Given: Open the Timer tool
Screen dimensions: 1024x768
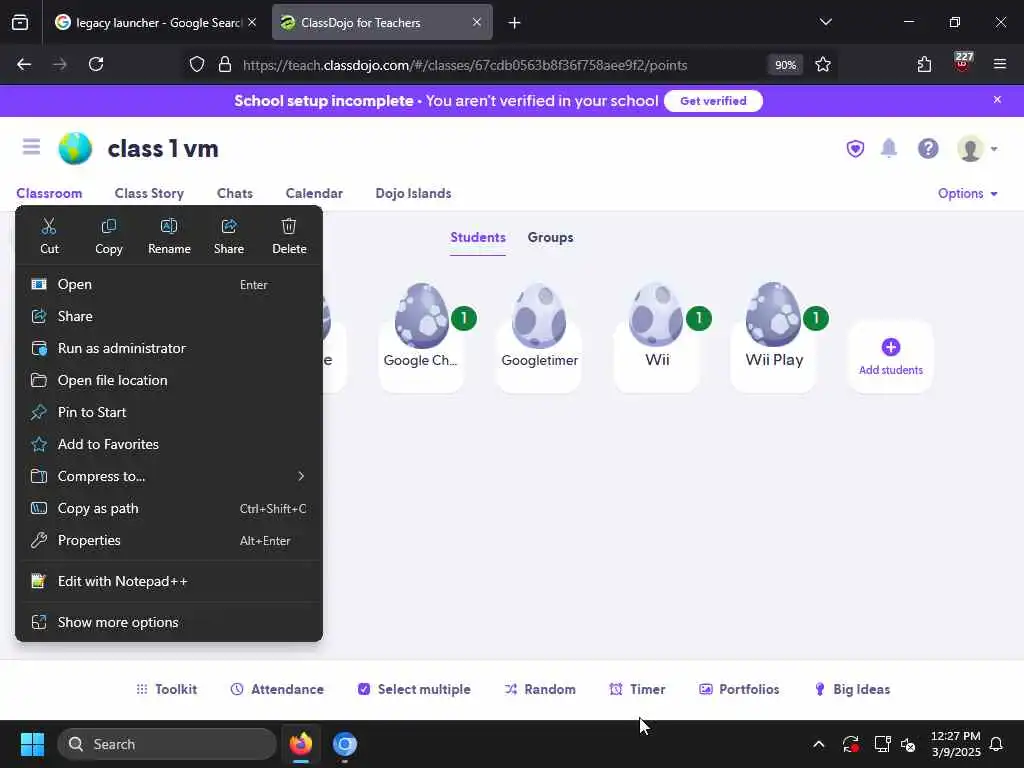Looking at the screenshot, I should 637,689.
